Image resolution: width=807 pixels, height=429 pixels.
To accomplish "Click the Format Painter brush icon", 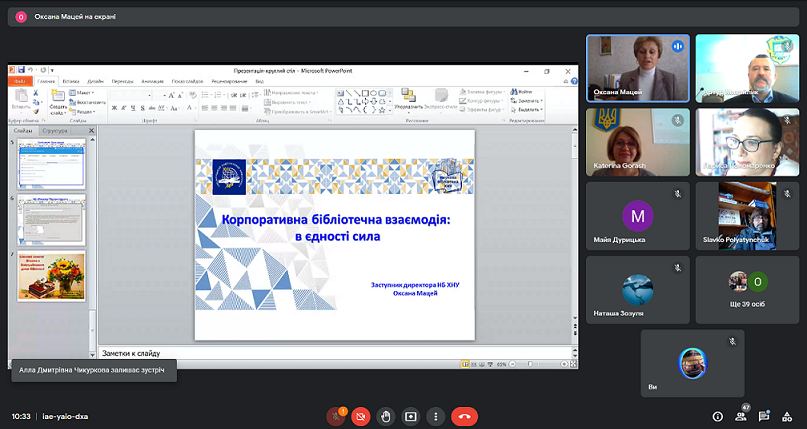I will pos(36,111).
